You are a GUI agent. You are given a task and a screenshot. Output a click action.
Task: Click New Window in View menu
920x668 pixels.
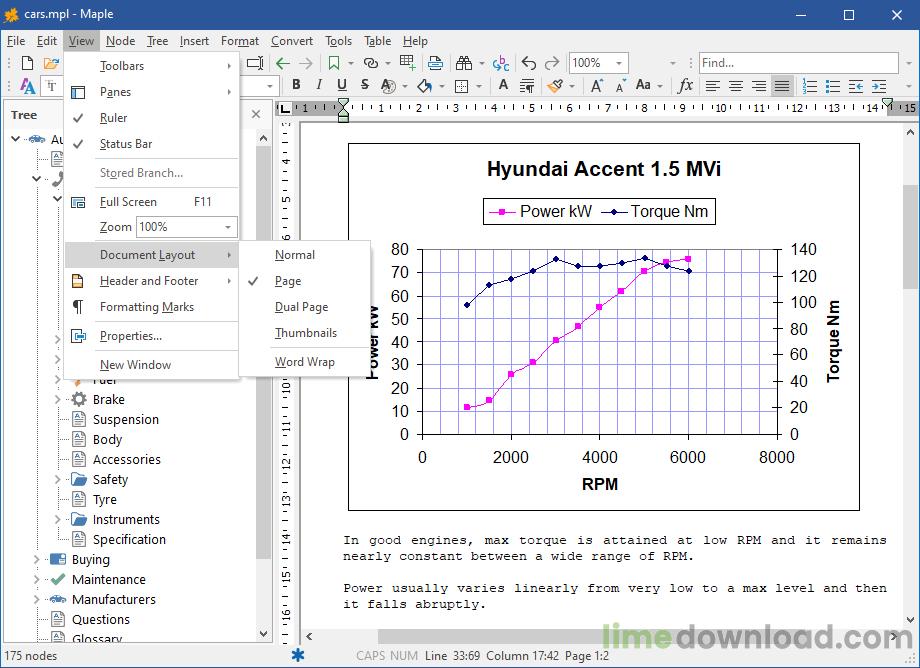coord(151,365)
